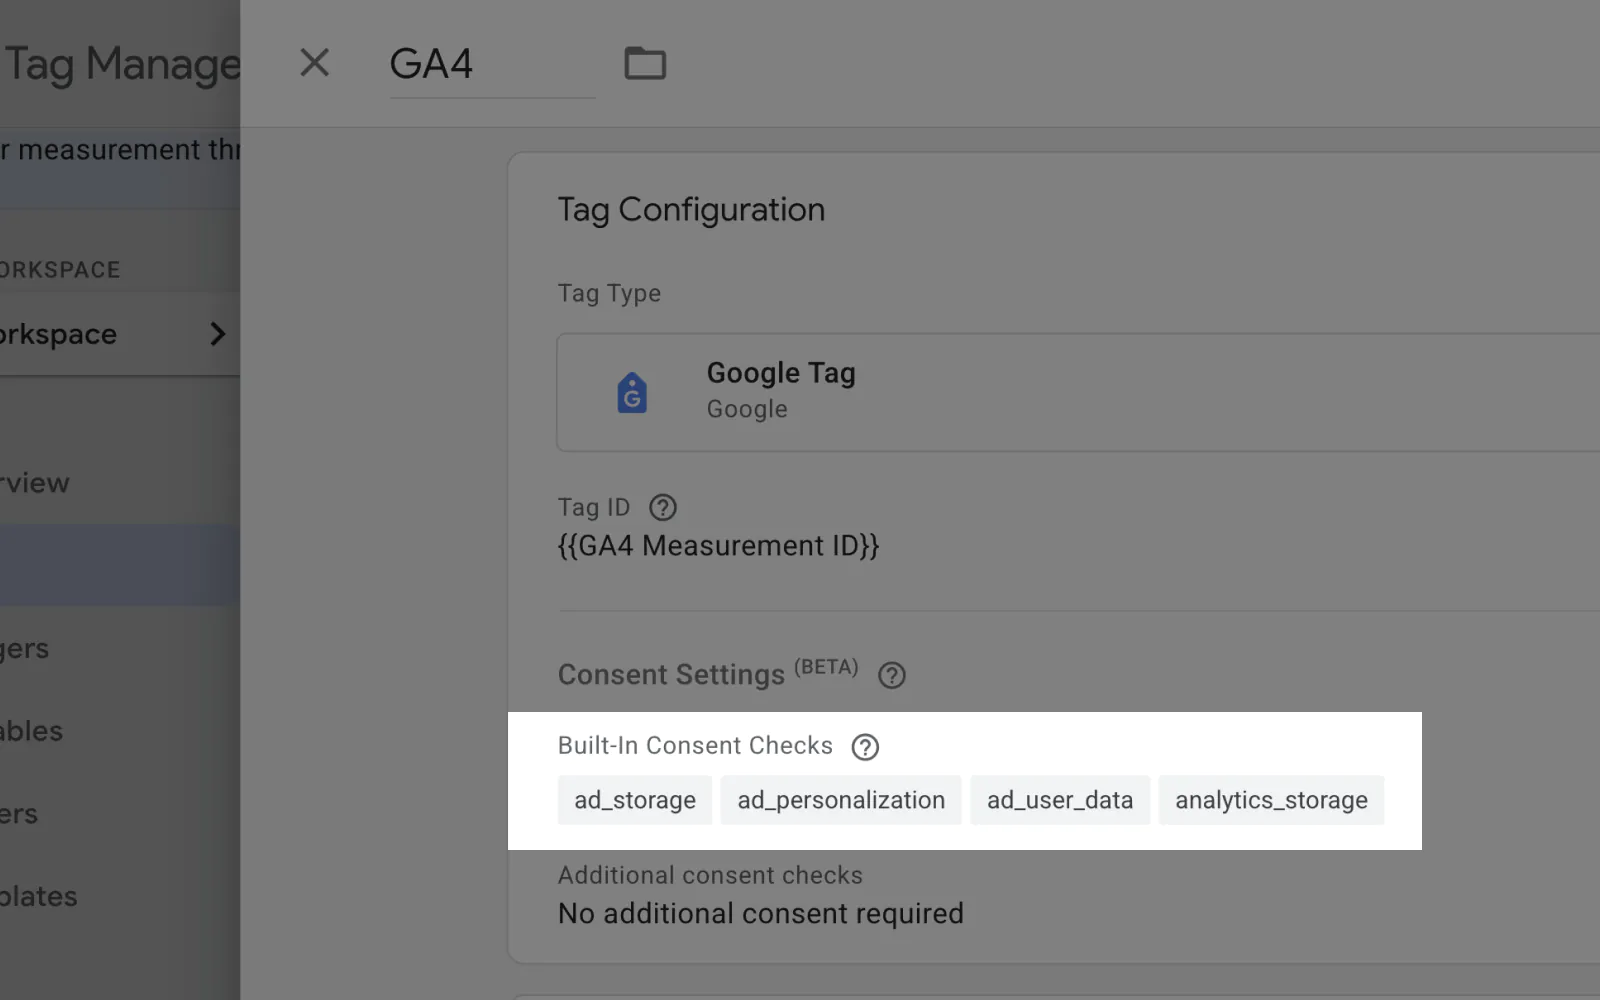Click the folder icon beside the tag name
1600x1000 pixels.
click(645, 63)
